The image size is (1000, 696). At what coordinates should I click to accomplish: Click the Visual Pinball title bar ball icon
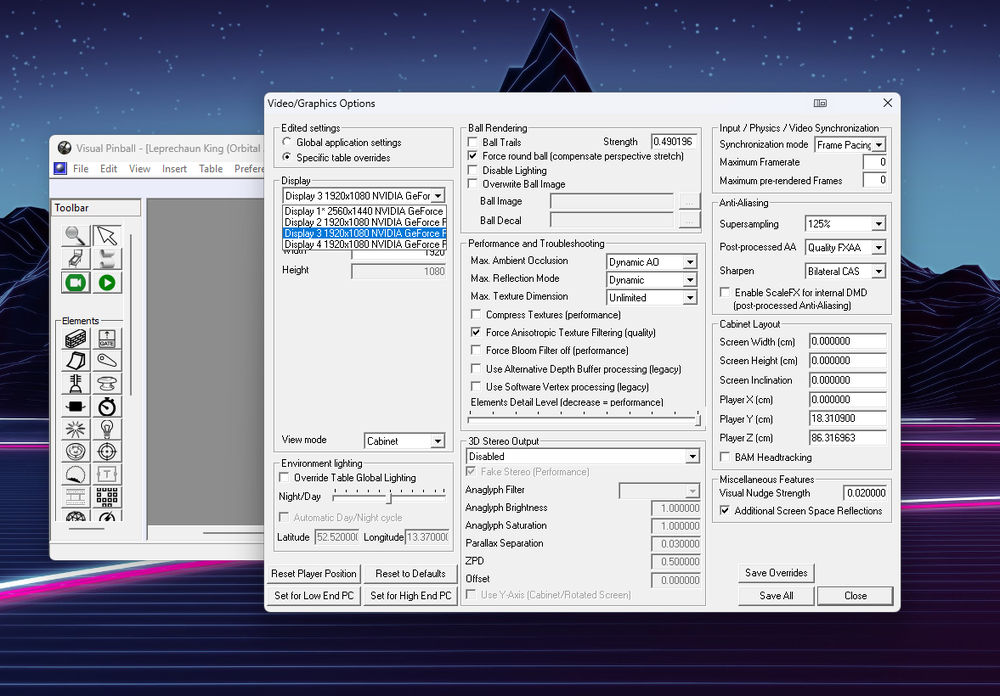[x=64, y=148]
